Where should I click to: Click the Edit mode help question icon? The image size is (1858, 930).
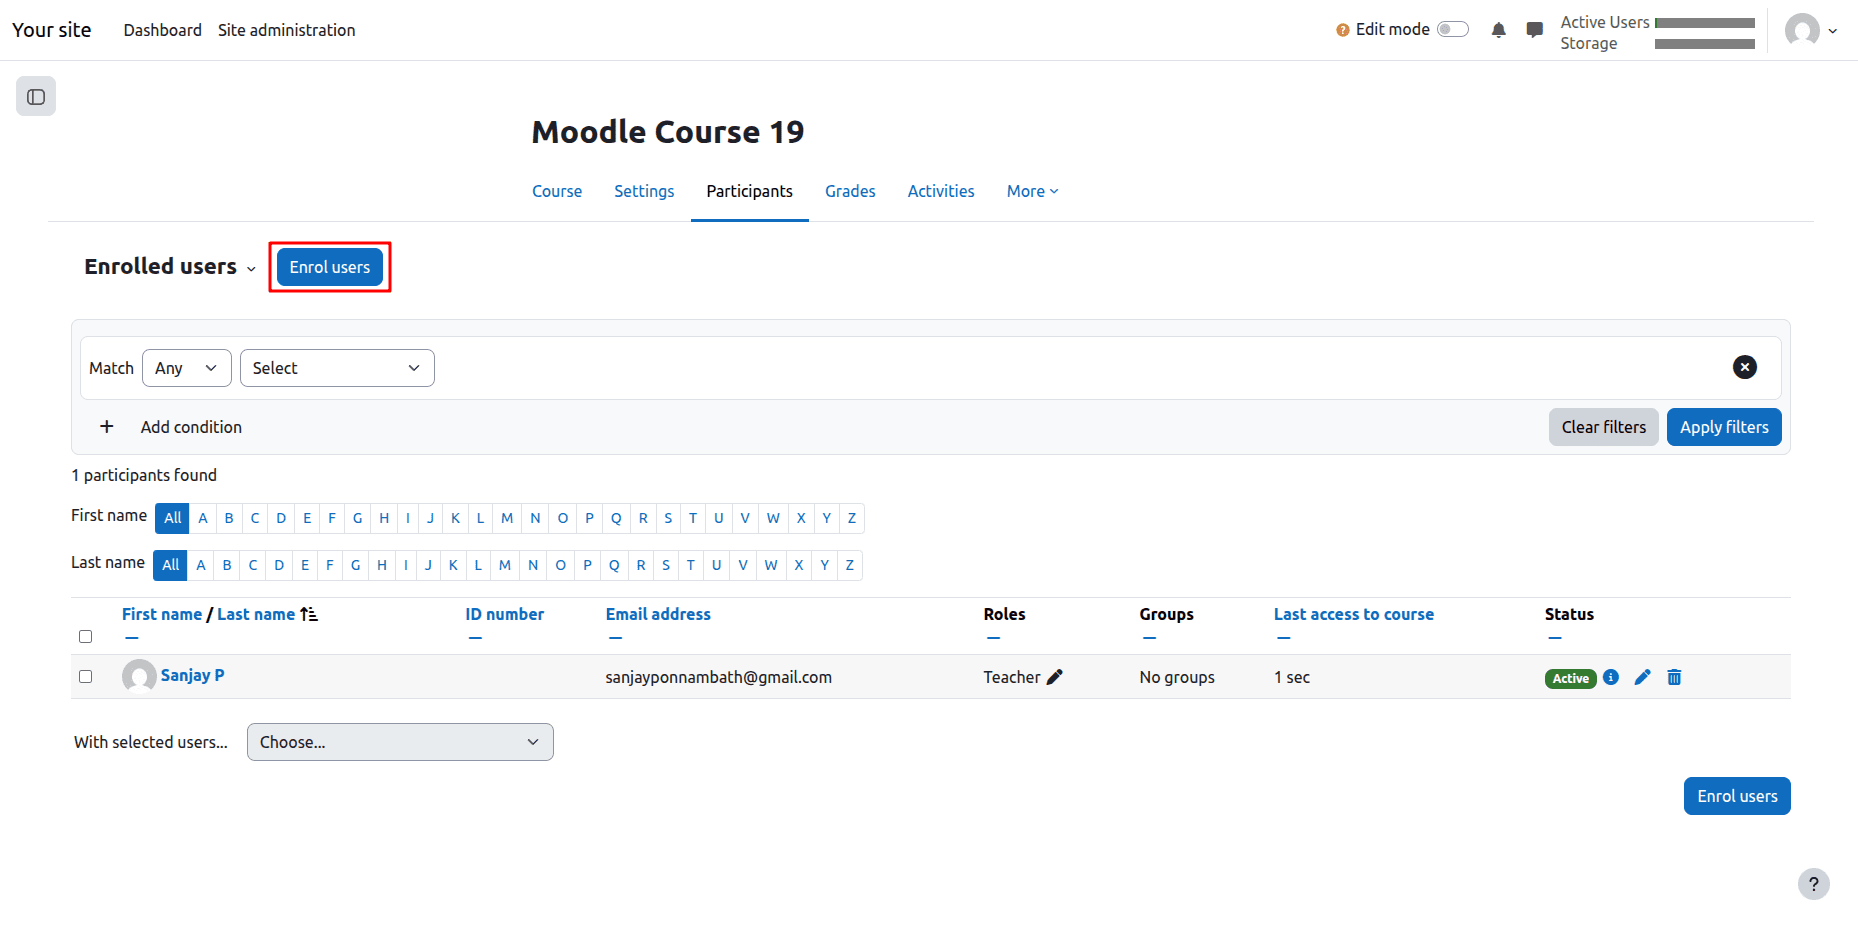[1342, 30]
